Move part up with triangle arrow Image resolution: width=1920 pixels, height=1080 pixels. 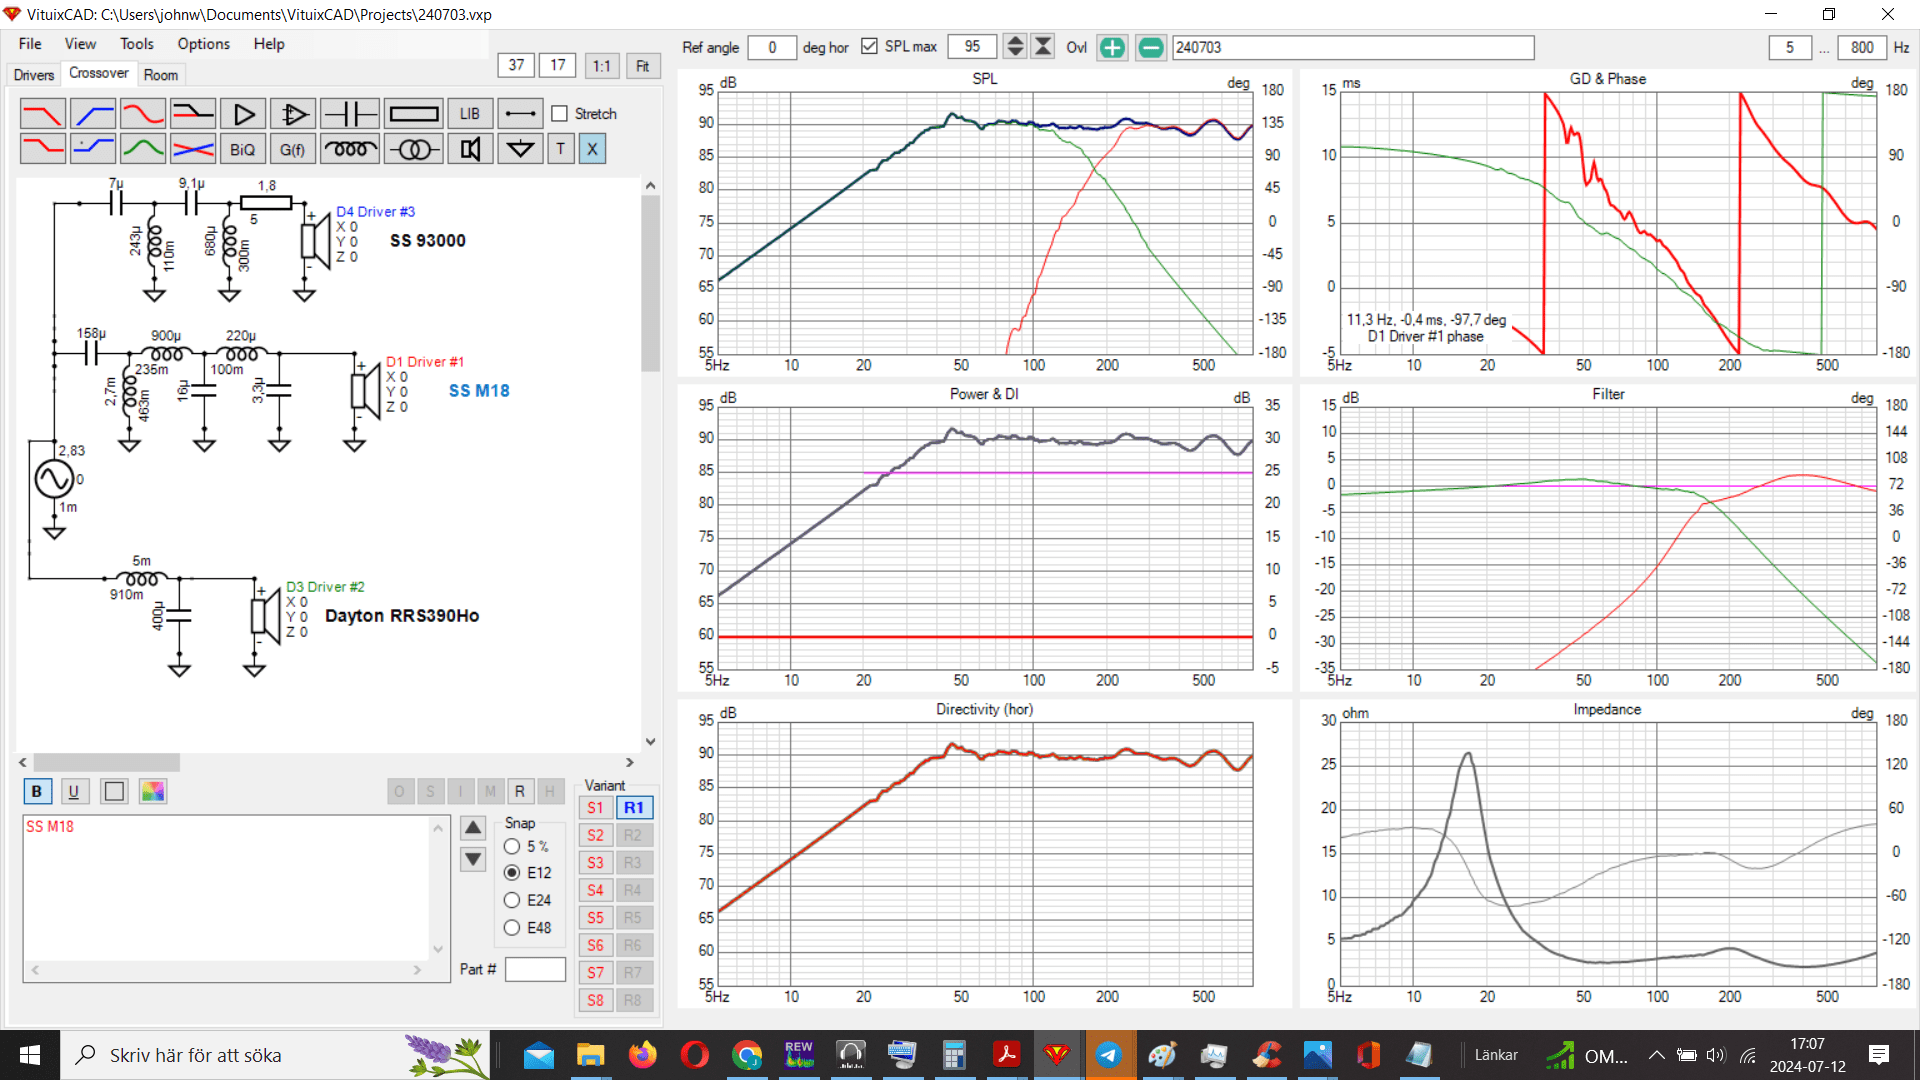point(473,828)
